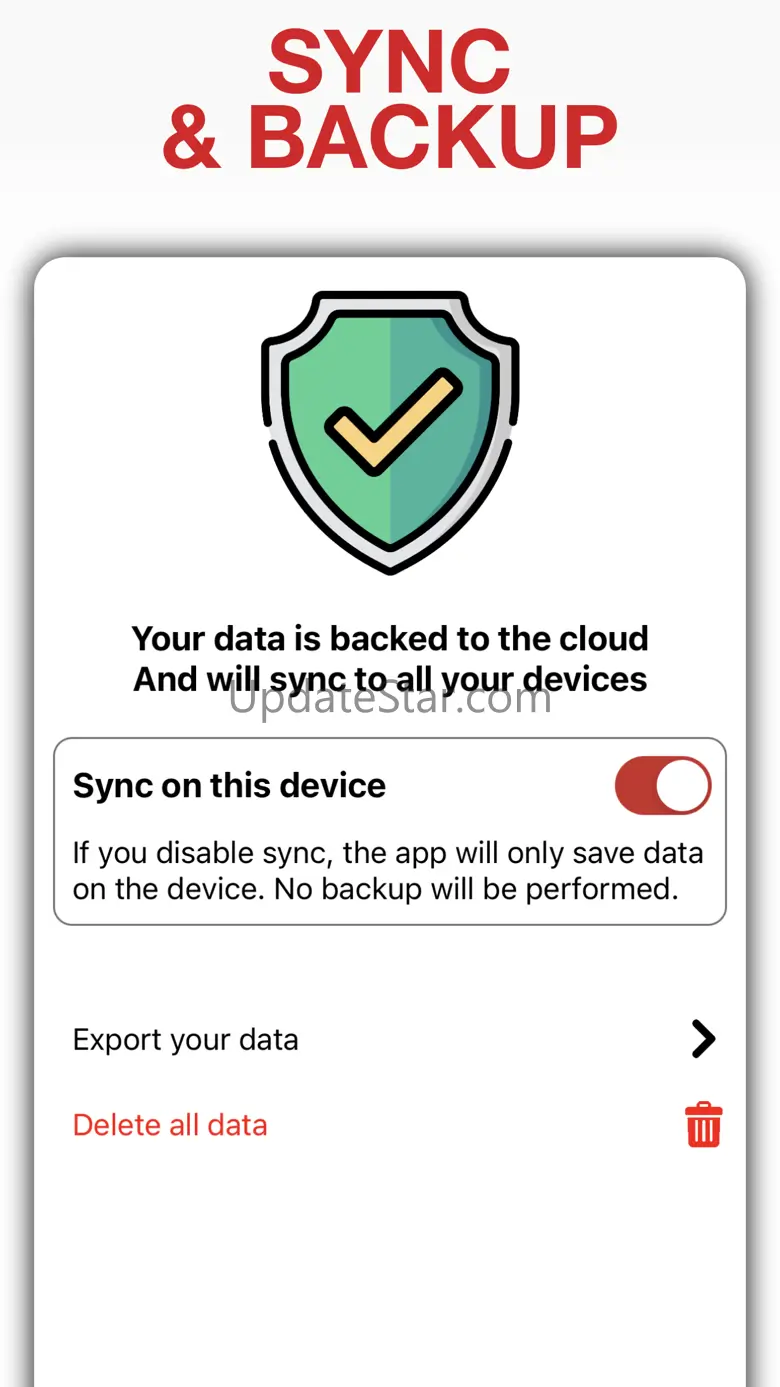This screenshot has width=780, height=1387.
Task: Click the red trash can icon
Action: (703, 1125)
